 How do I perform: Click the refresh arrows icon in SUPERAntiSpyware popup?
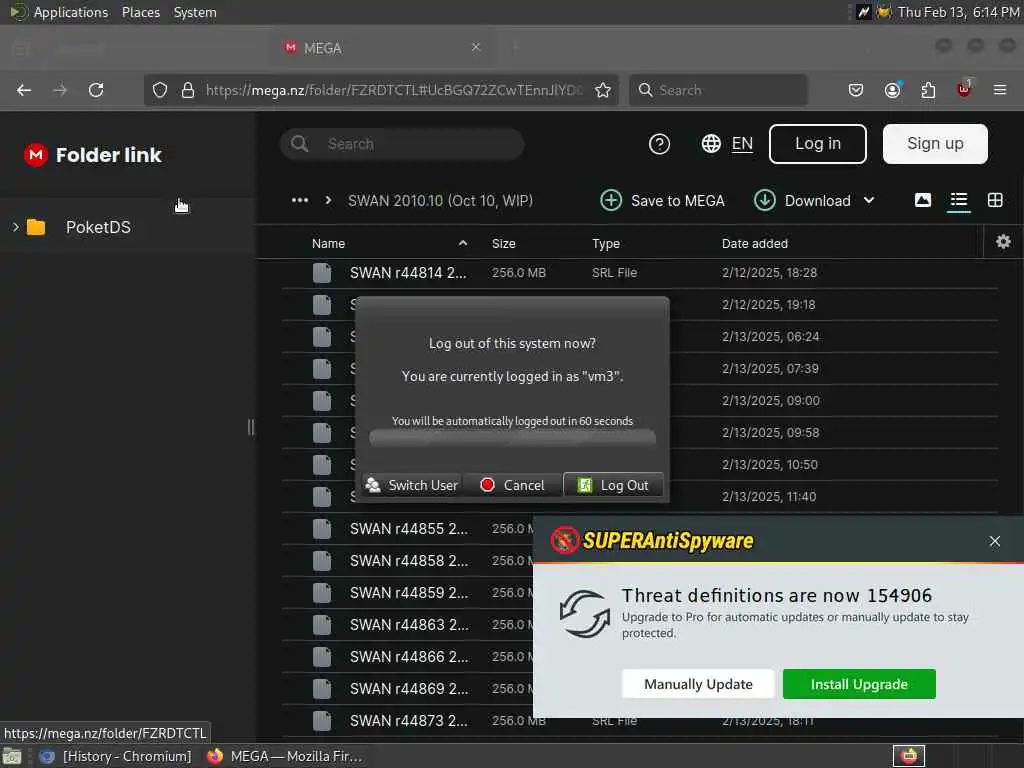click(x=584, y=614)
